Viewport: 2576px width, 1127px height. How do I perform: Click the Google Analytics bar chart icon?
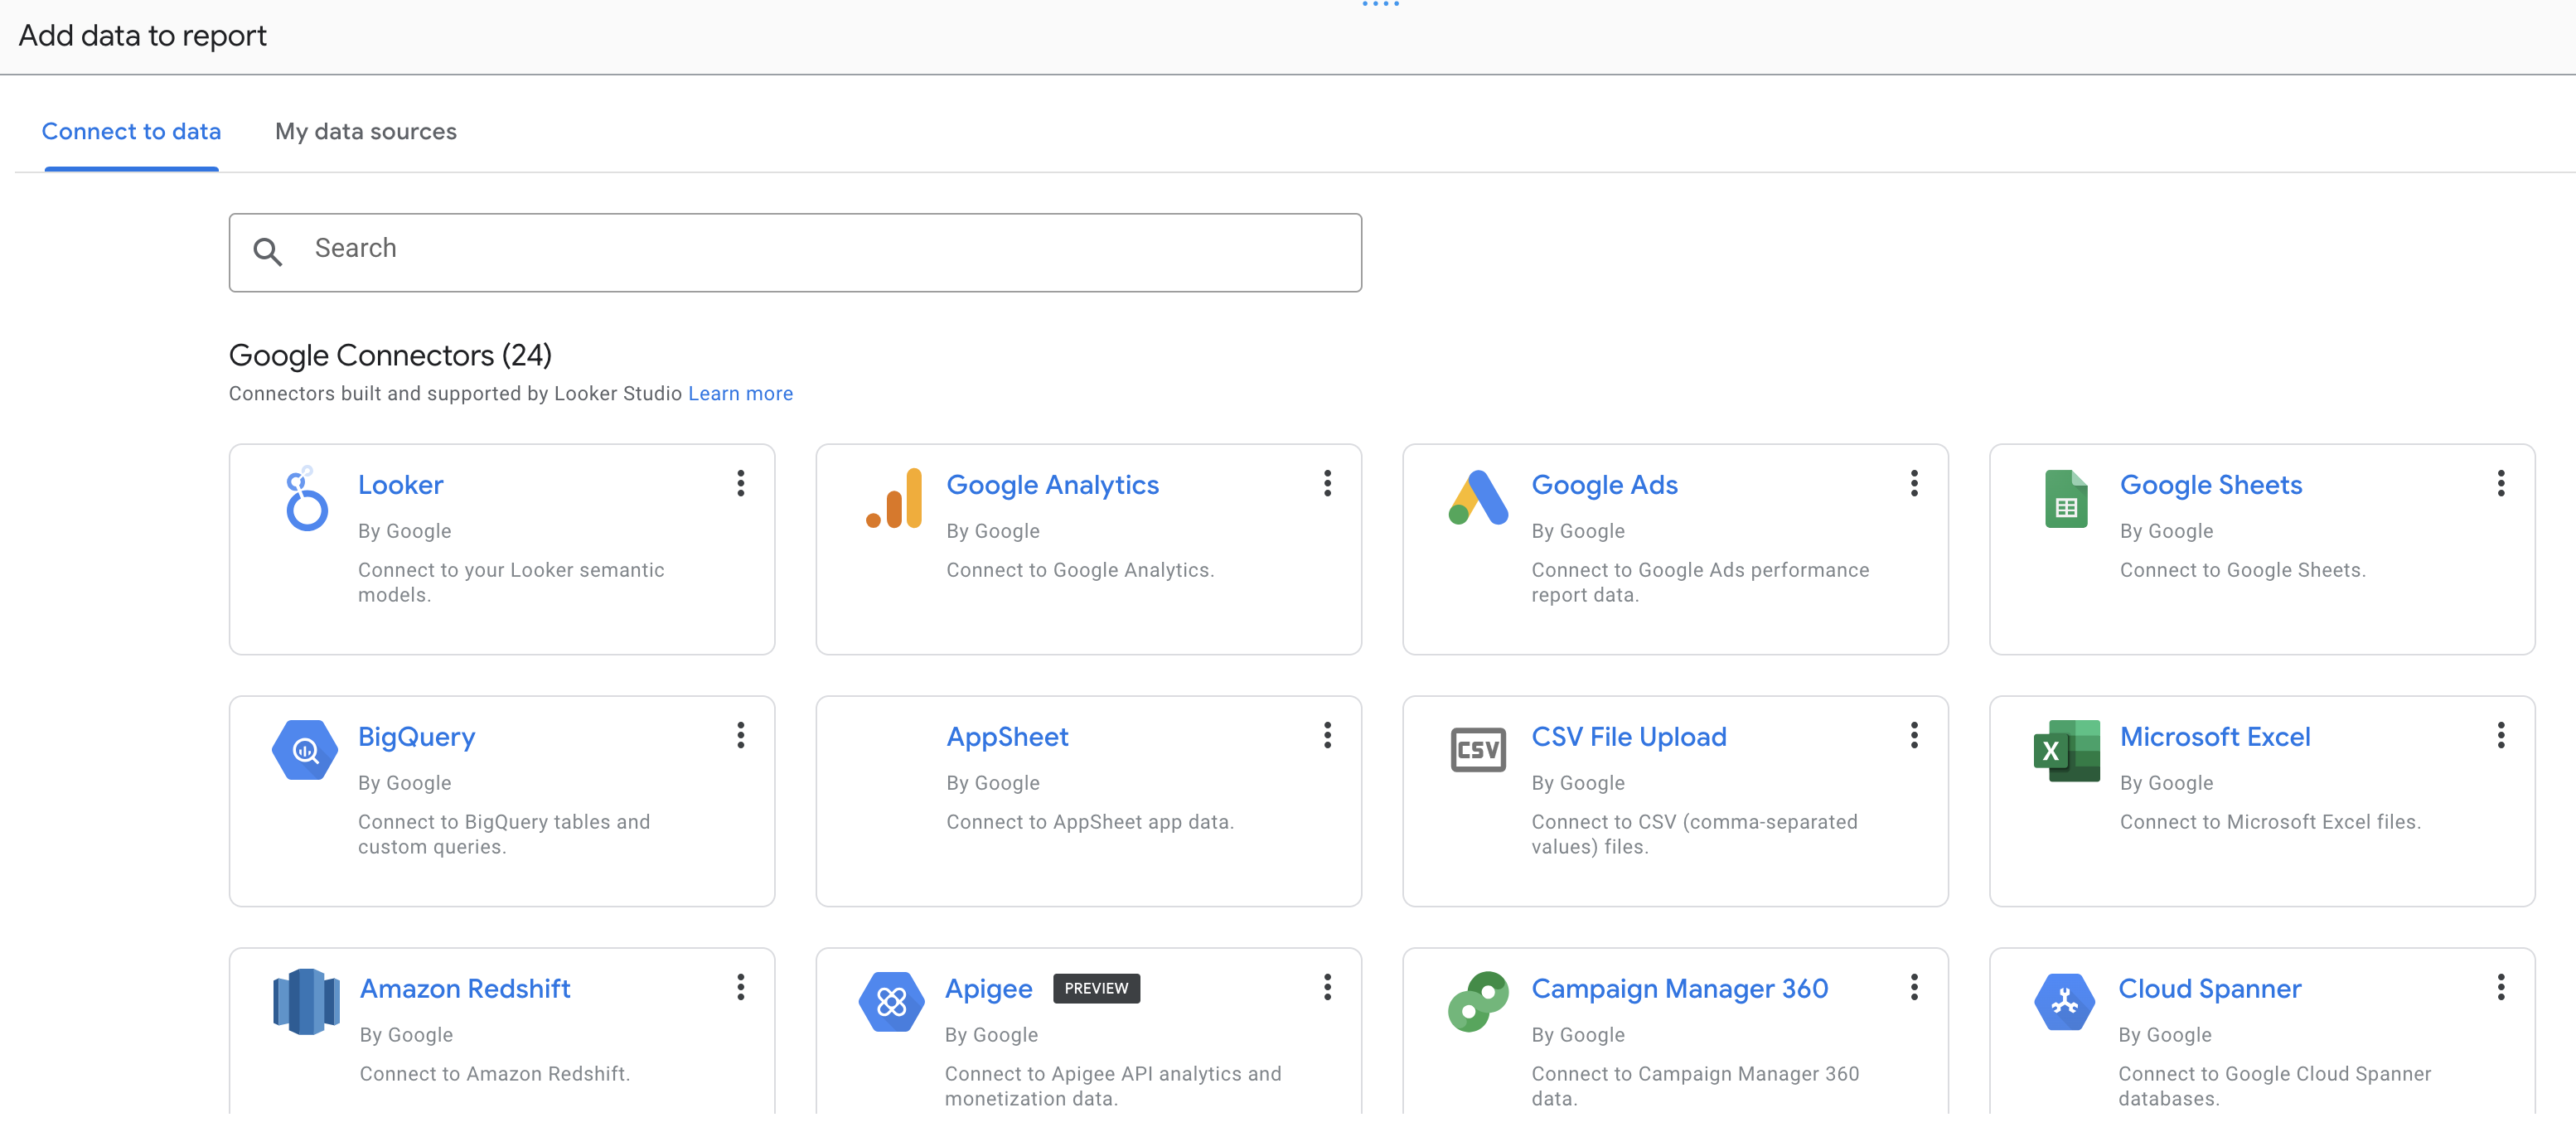pyautogui.click(x=893, y=498)
